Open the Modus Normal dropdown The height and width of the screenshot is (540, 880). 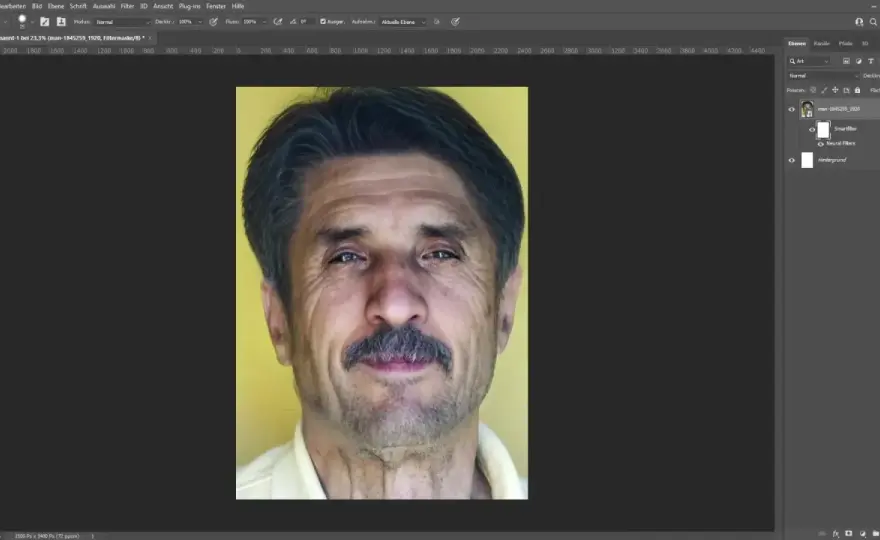point(123,22)
